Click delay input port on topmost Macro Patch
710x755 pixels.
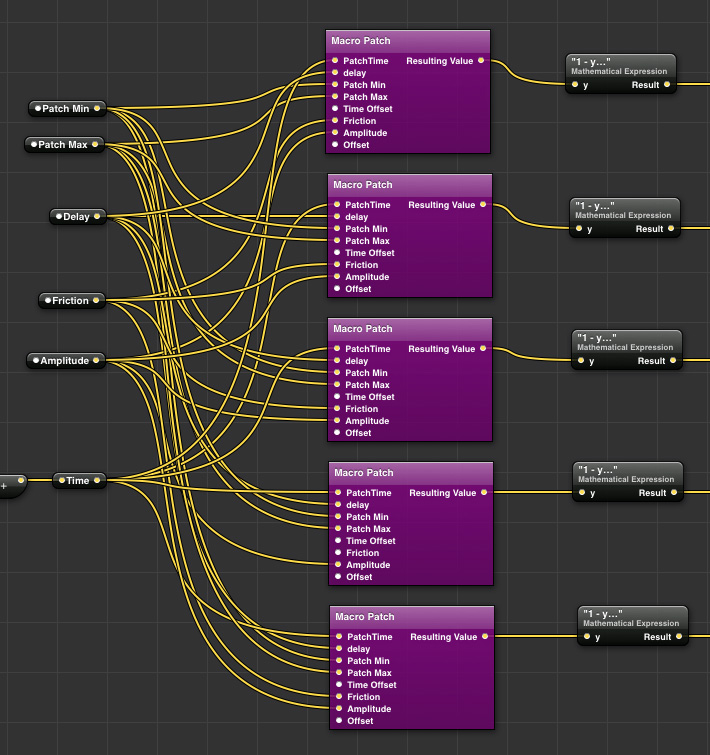(x=335, y=73)
